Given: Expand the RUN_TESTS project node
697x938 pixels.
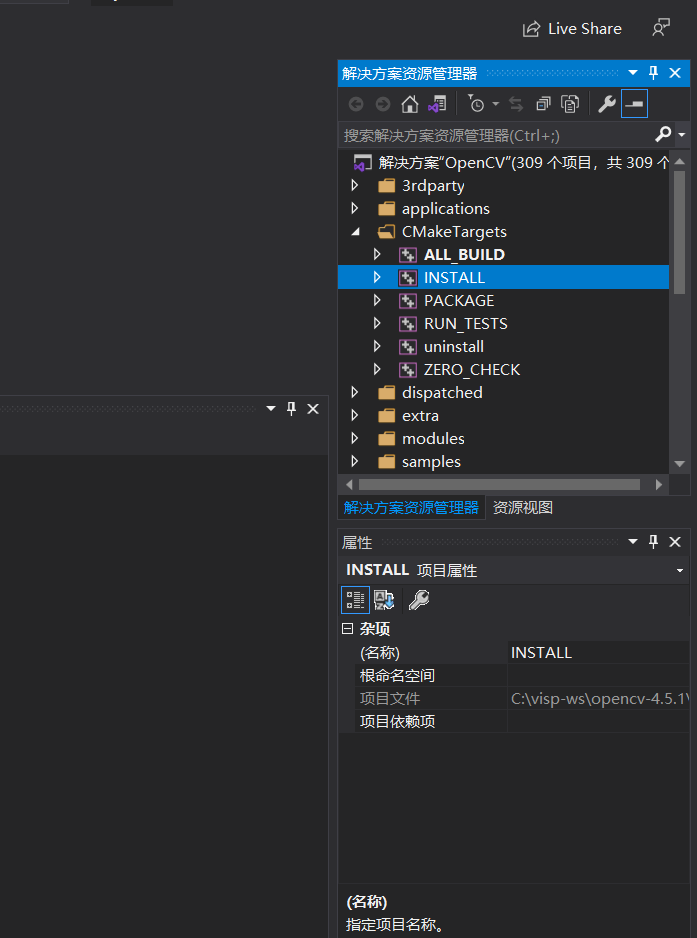Looking at the screenshot, I should pos(377,324).
